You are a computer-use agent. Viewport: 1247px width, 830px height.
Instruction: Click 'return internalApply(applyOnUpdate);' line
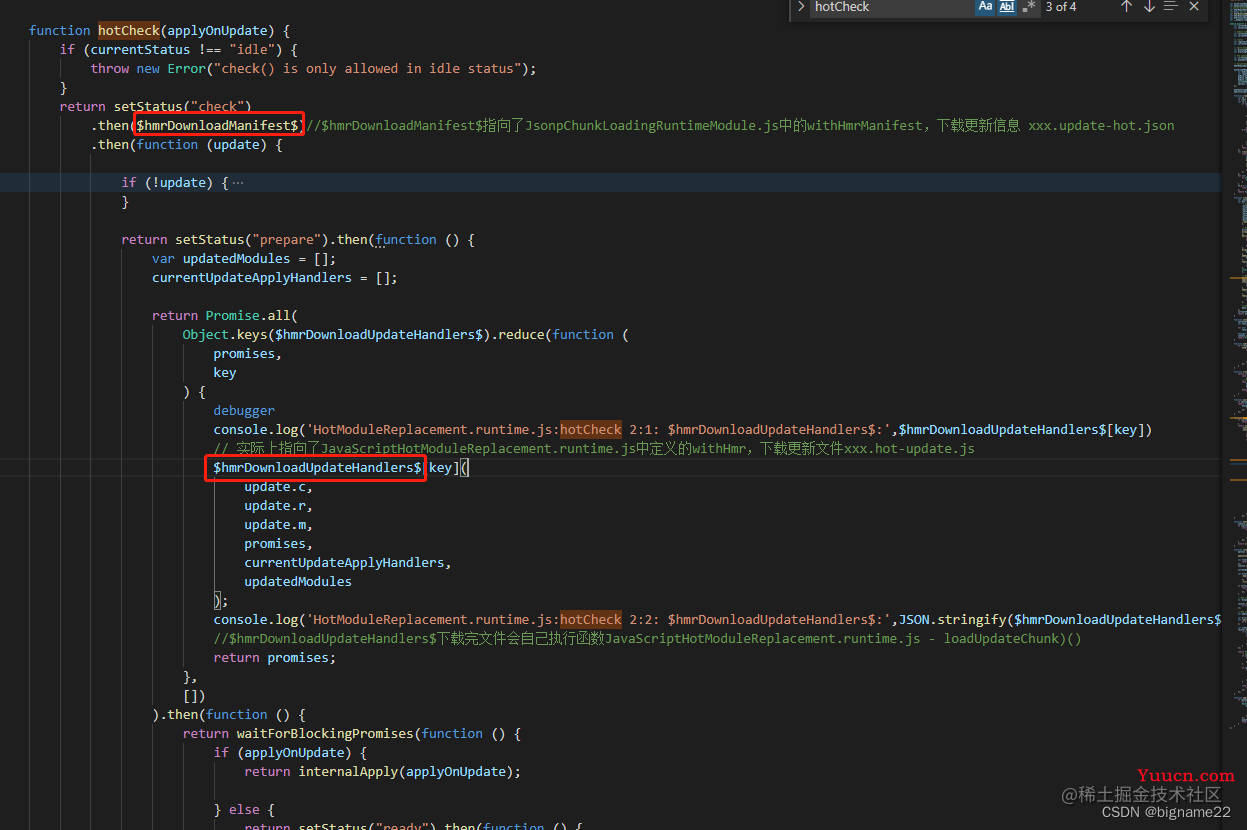pos(383,772)
